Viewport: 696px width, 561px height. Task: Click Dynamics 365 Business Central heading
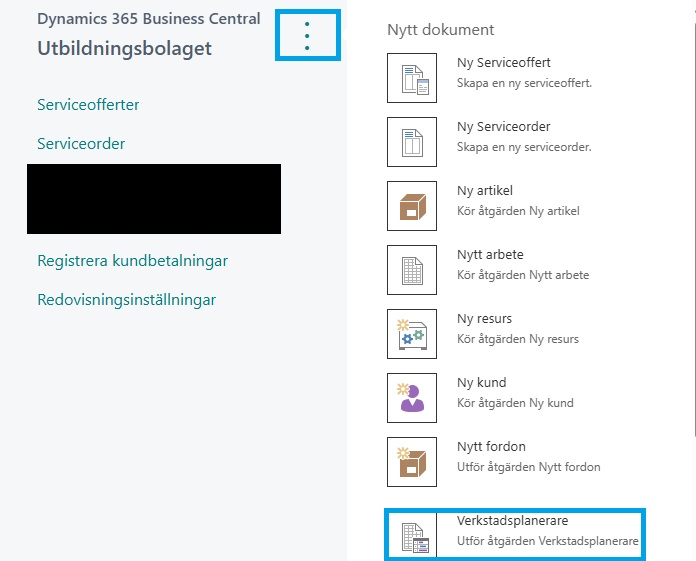(x=149, y=19)
